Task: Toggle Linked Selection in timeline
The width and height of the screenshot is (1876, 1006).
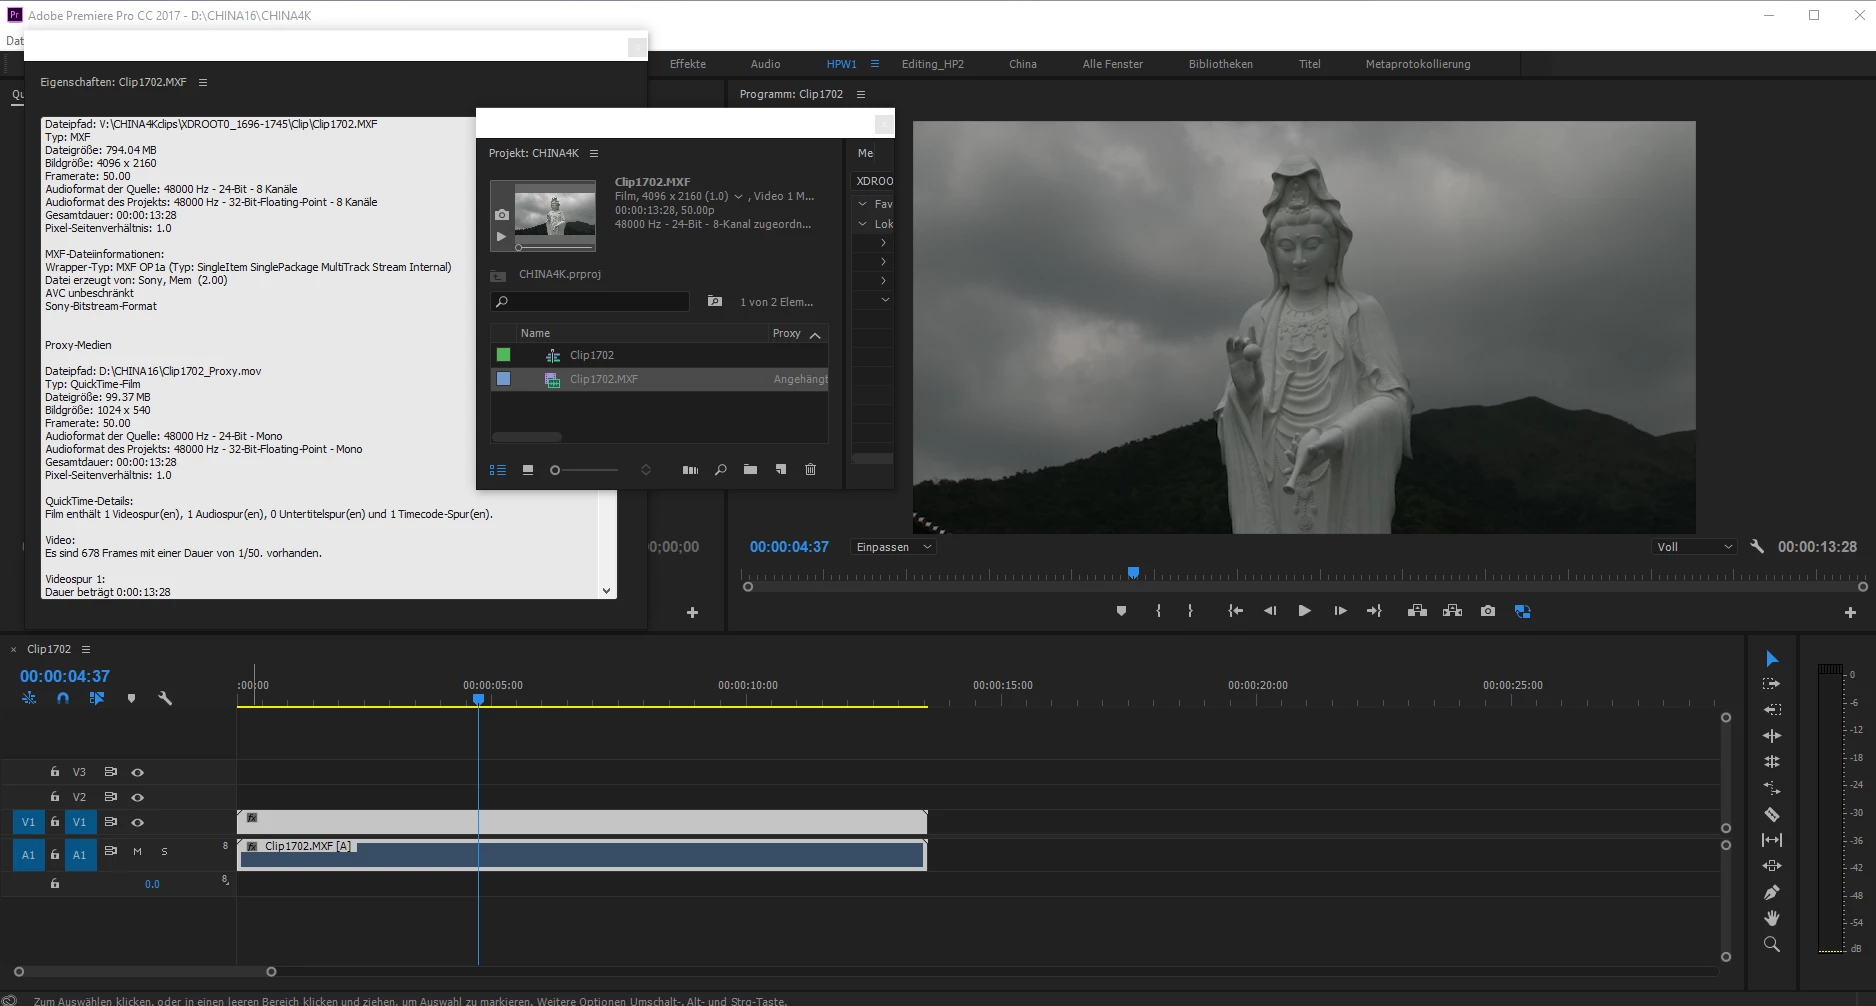Action: [x=97, y=698]
